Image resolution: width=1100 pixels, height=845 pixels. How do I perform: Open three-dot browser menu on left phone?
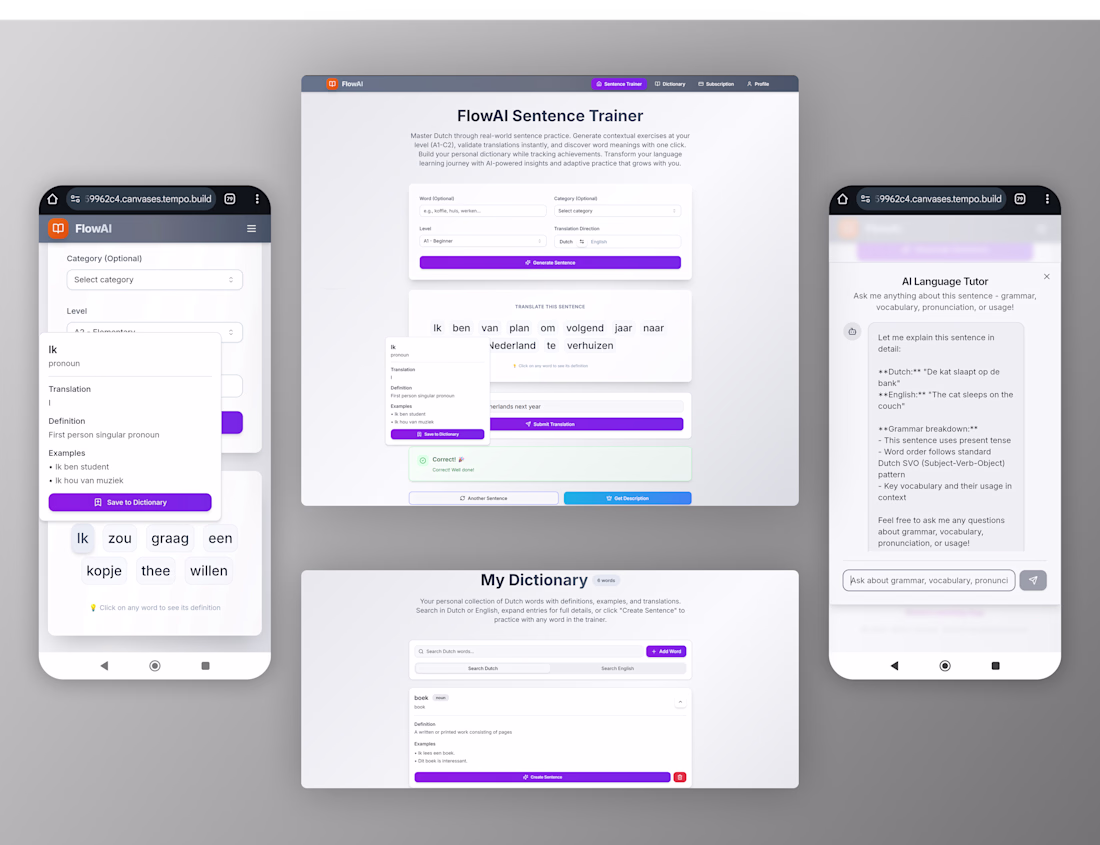[x=257, y=199]
